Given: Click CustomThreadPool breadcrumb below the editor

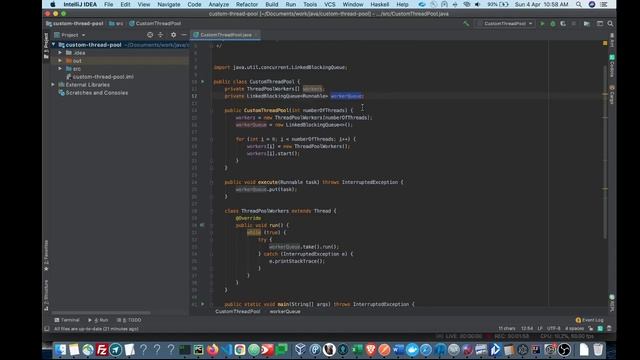Looking at the screenshot, I should 238,311.
